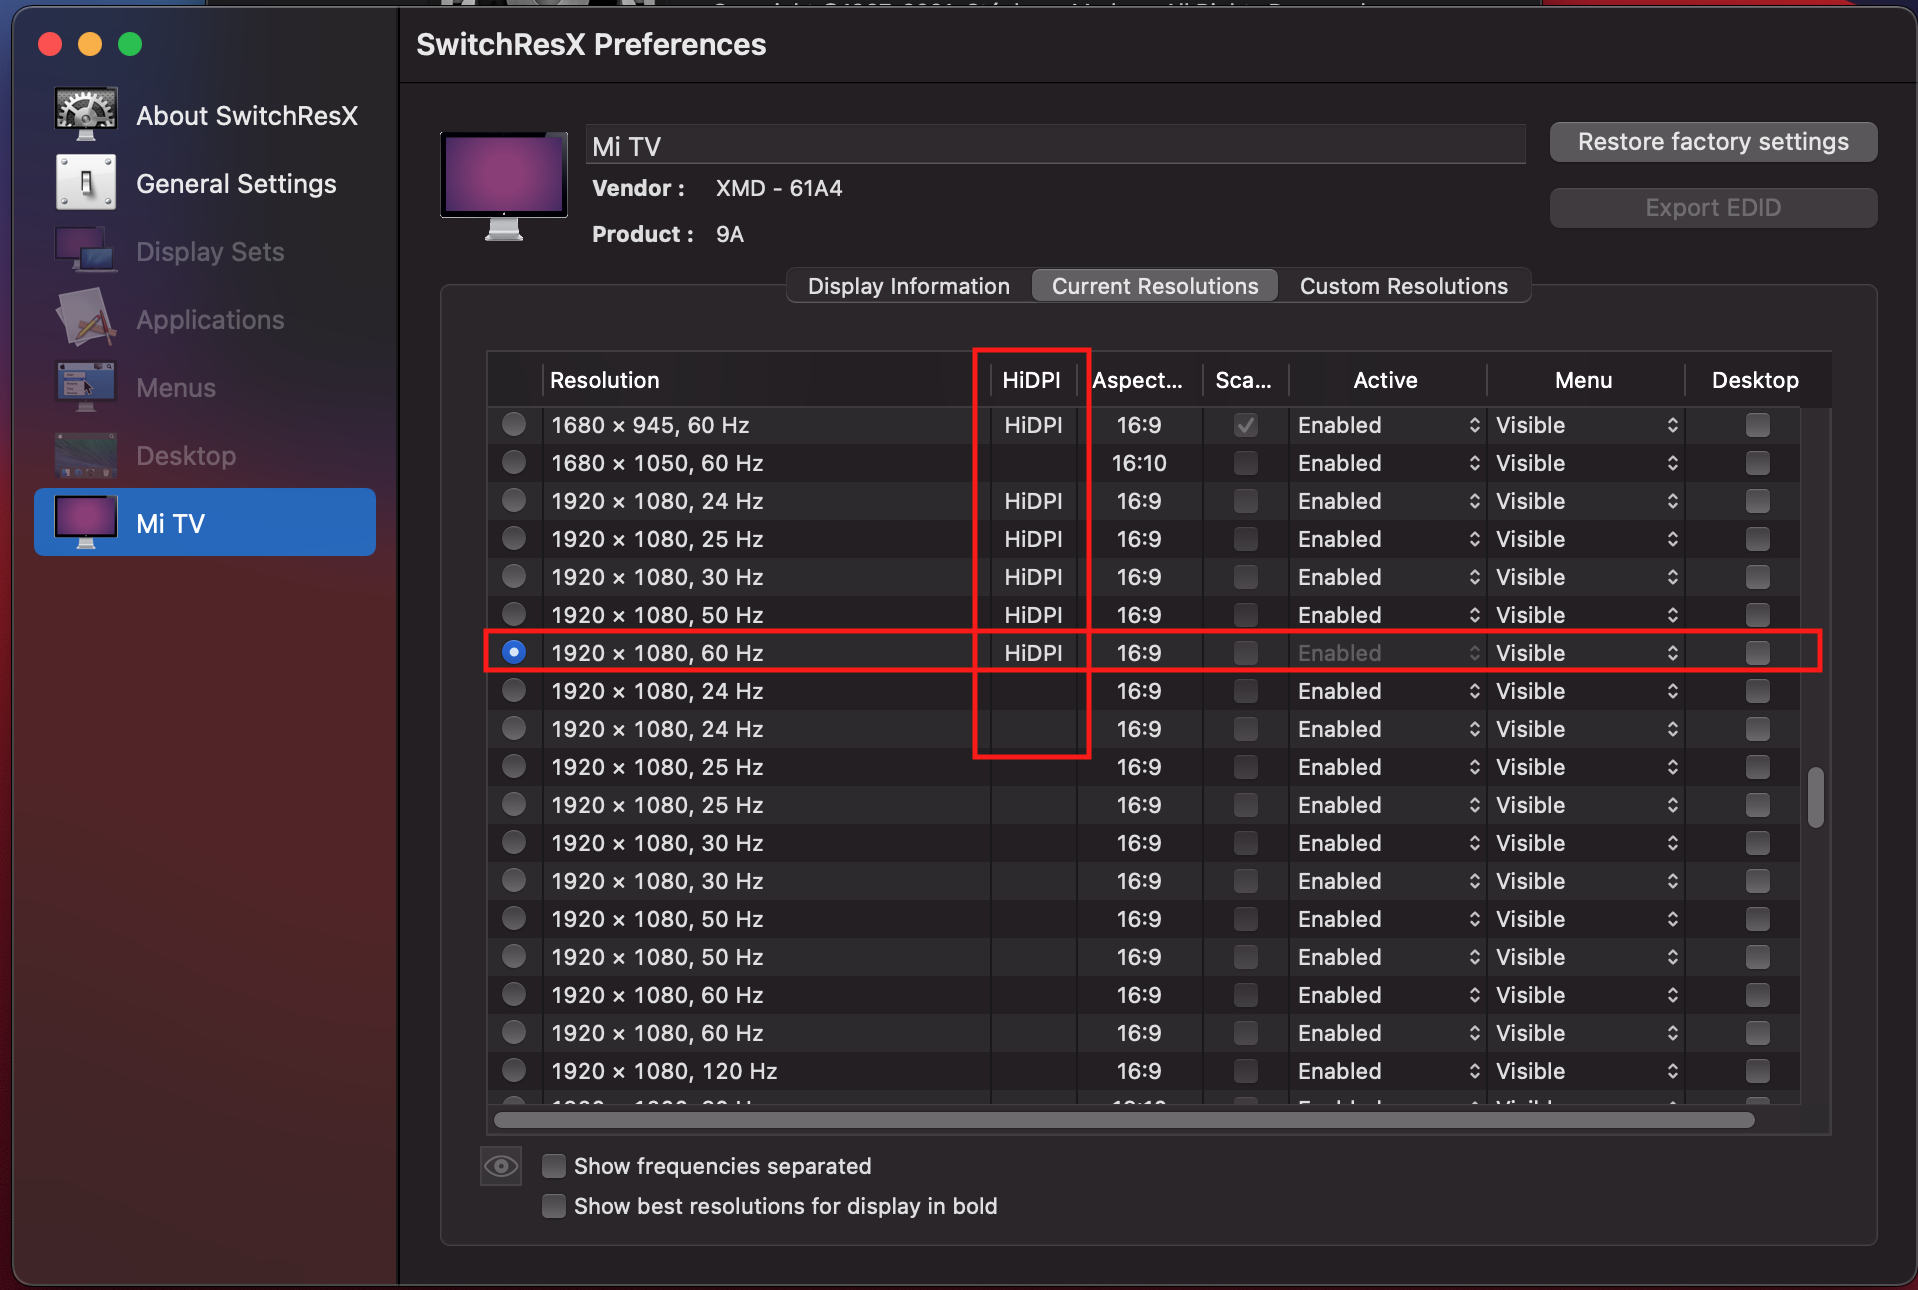The height and width of the screenshot is (1290, 1918).
Task: Select 1680 × 1050, 60 Hz radio button
Action: click(514, 462)
